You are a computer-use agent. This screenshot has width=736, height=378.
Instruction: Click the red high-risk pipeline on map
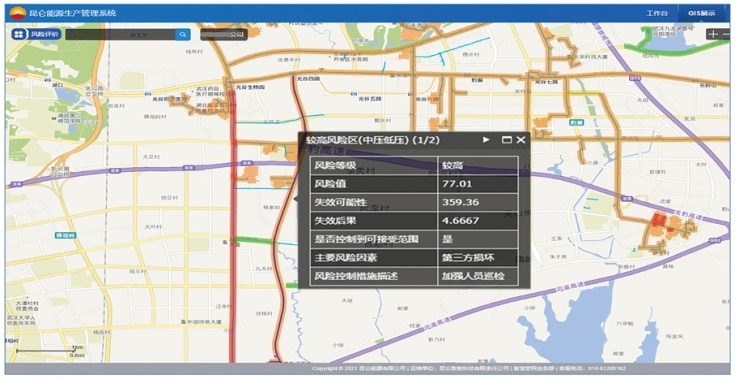233,235
